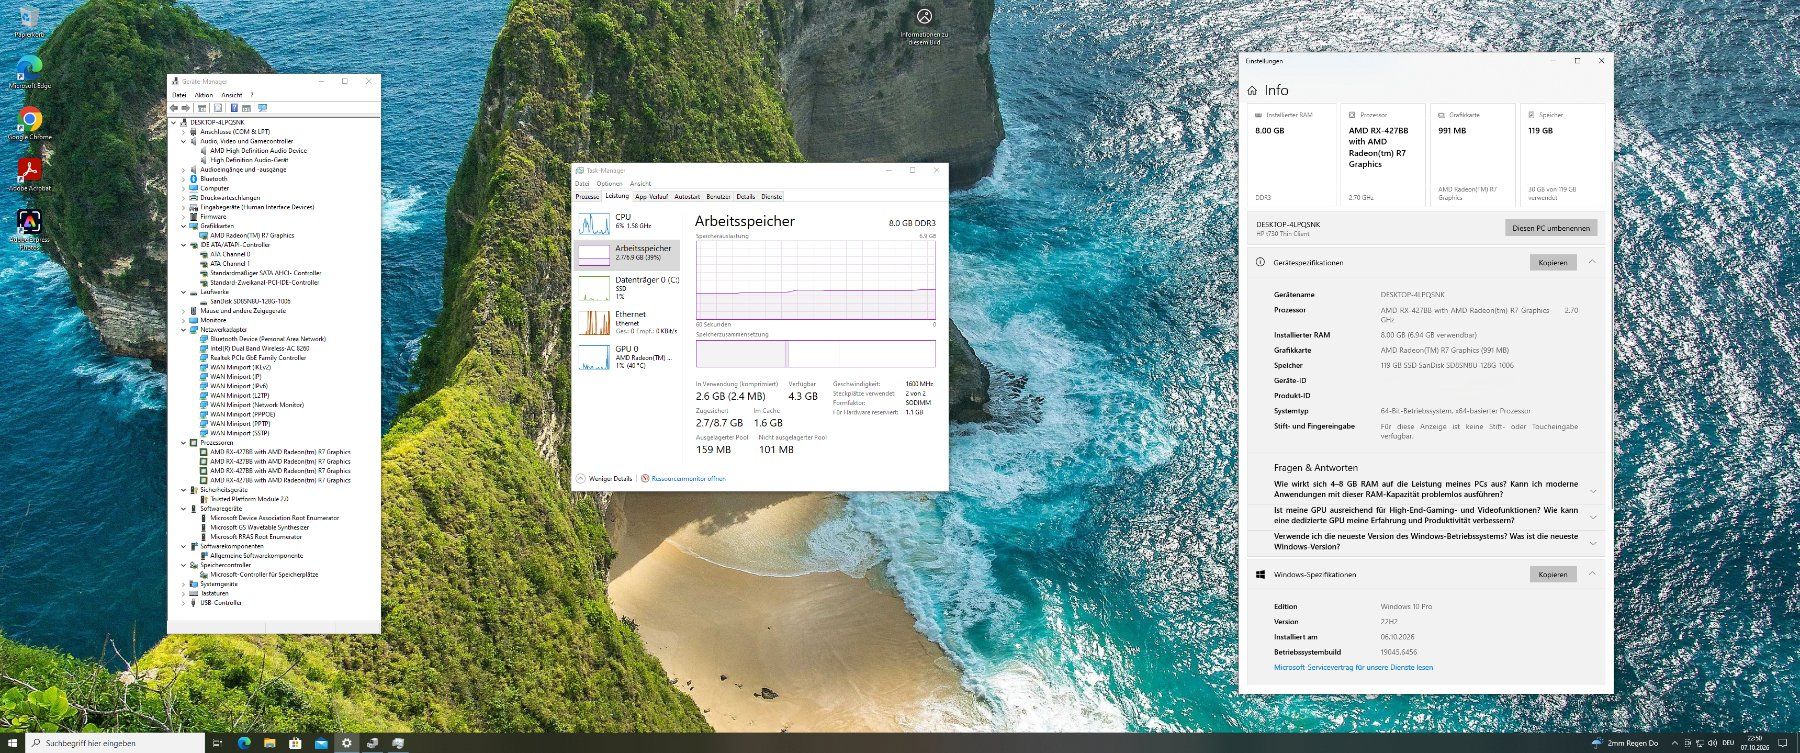Click the info circle next to Gerätespezifikationen
Screen dimensions: 1800x753
pyautogui.click(x=1260, y=262)
